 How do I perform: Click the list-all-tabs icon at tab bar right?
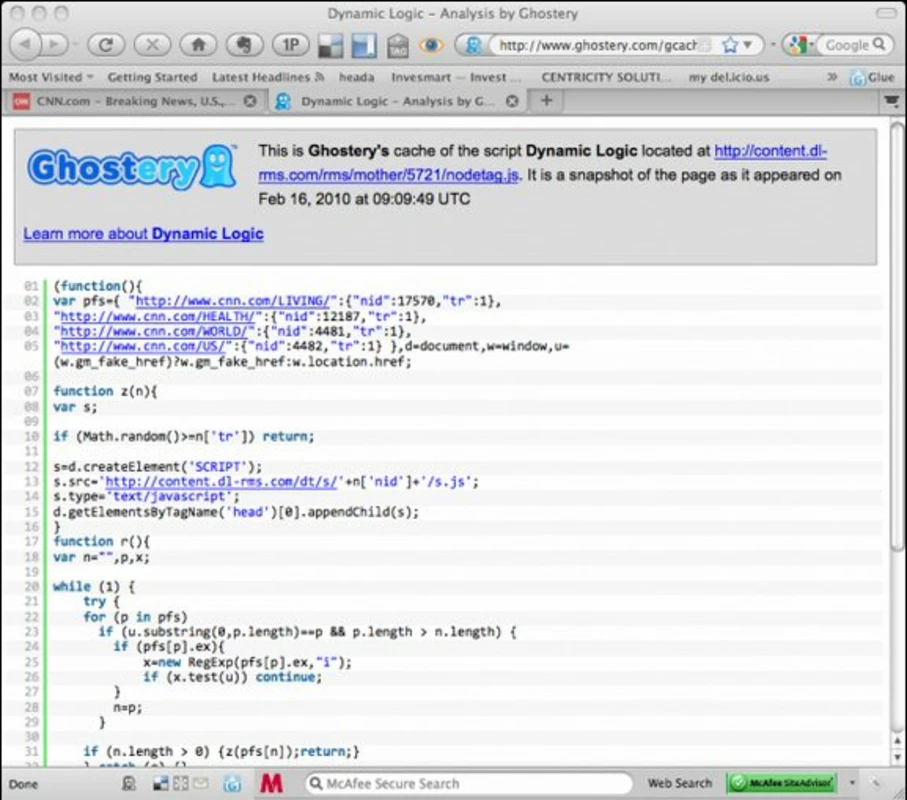pyautogui.click(x=891, y=101)
